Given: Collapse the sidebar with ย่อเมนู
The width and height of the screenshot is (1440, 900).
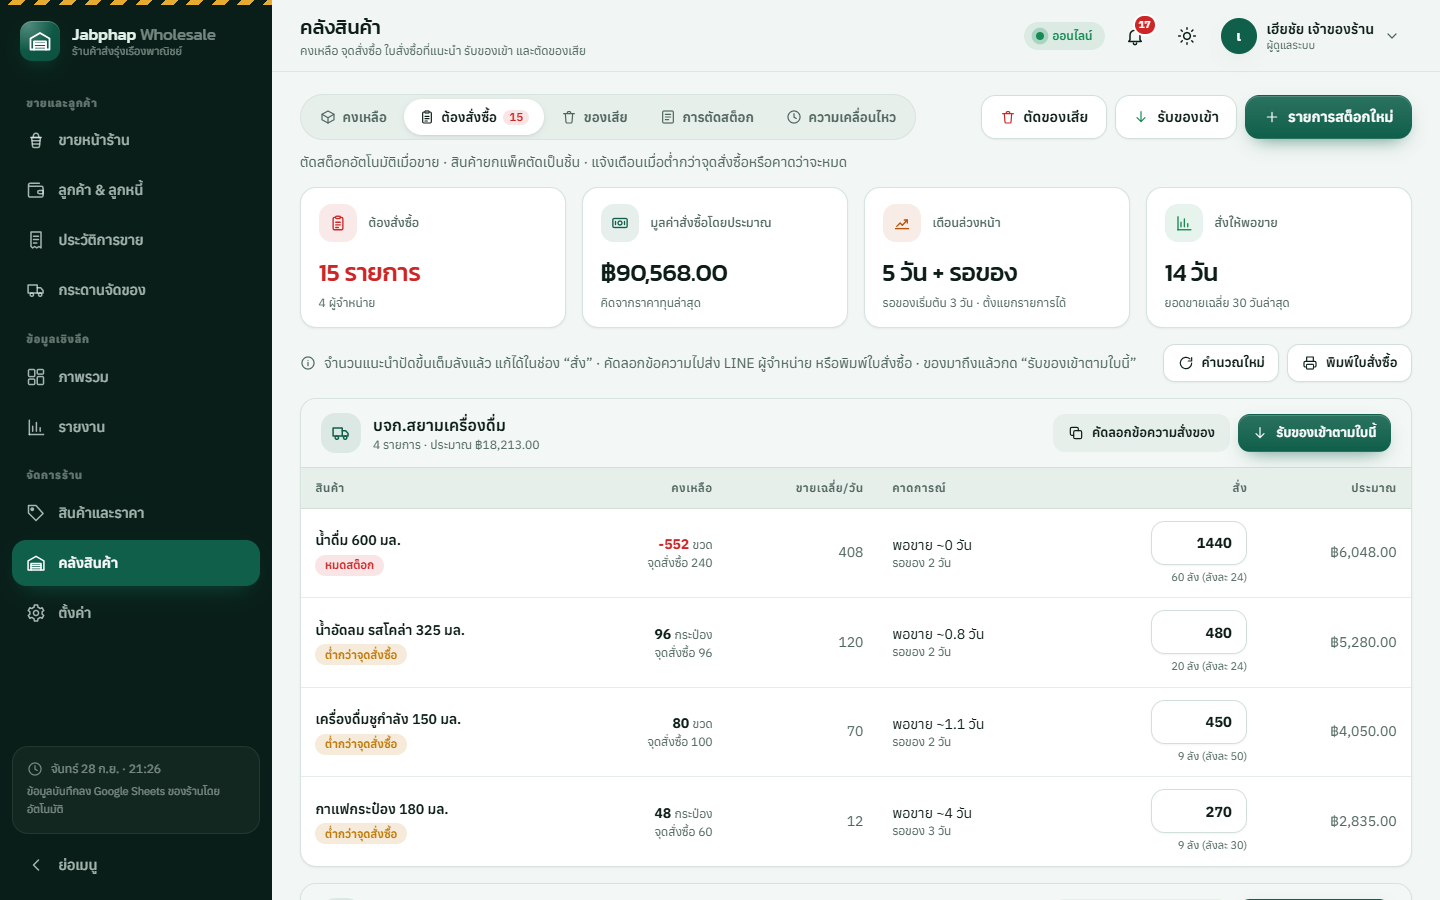Looking at the screenshot, I should (x=136, y=865).
